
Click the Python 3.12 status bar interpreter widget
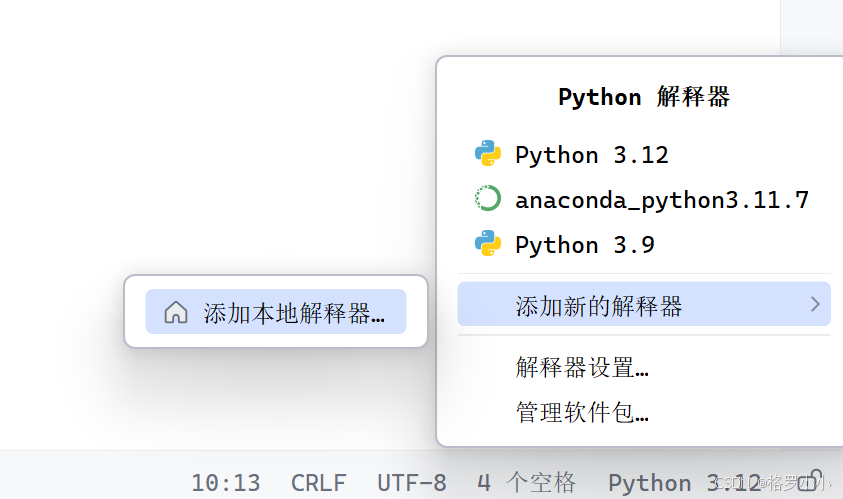(684, 483)
